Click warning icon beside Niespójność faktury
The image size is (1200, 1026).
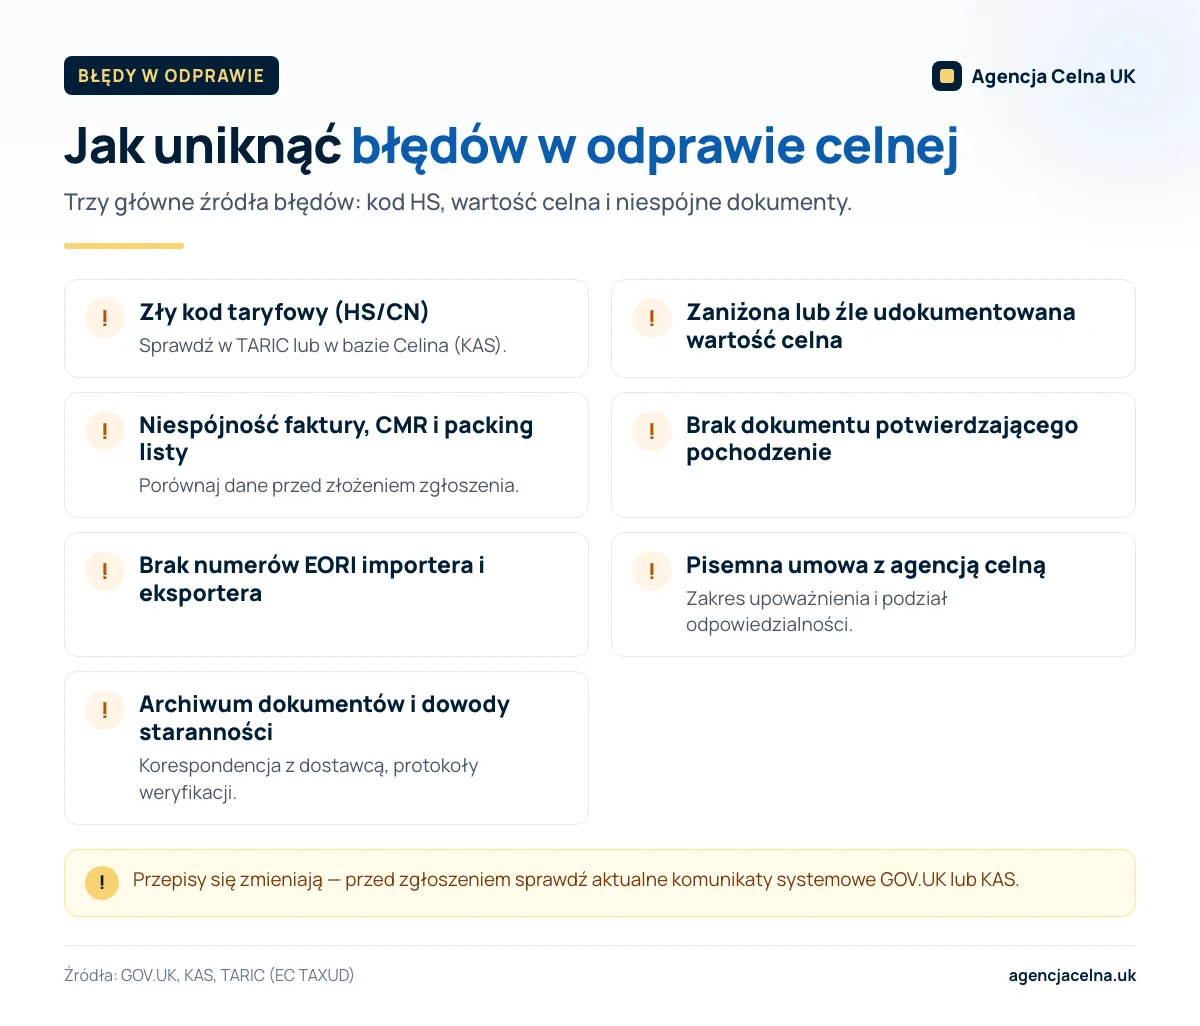(x=105, y=432)
